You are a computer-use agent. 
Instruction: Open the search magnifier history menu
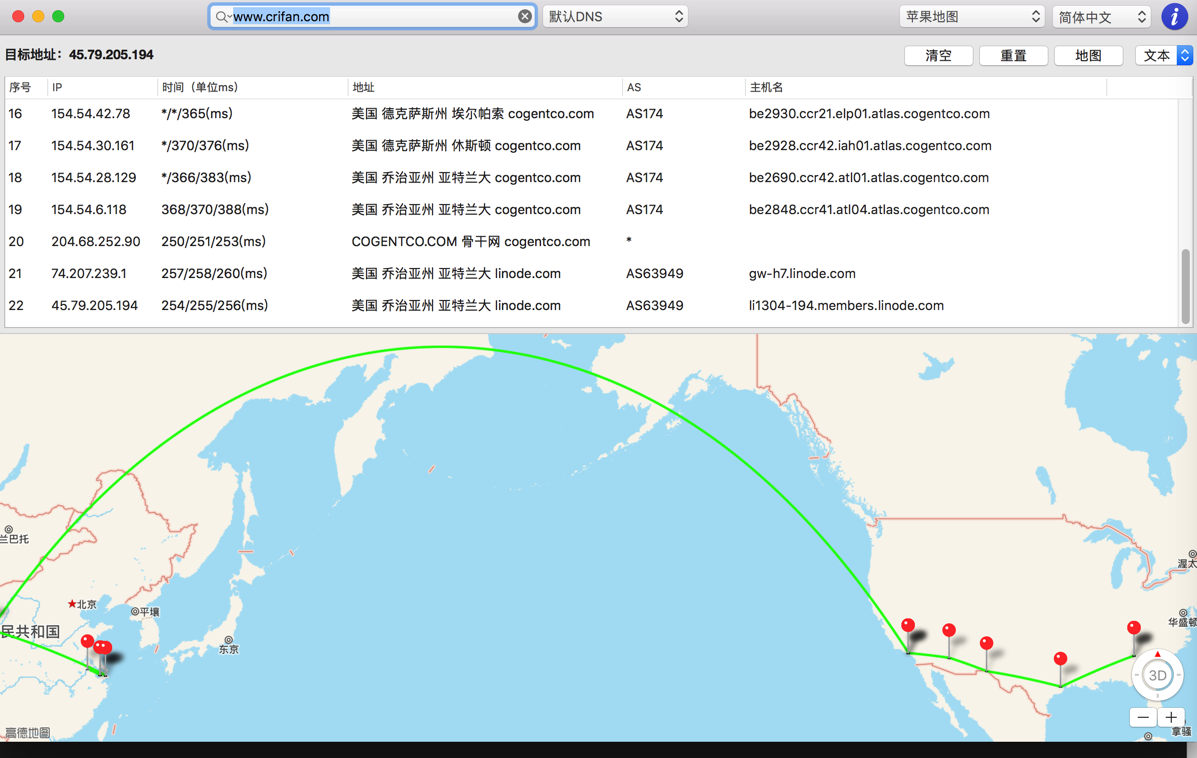point(222,16)
